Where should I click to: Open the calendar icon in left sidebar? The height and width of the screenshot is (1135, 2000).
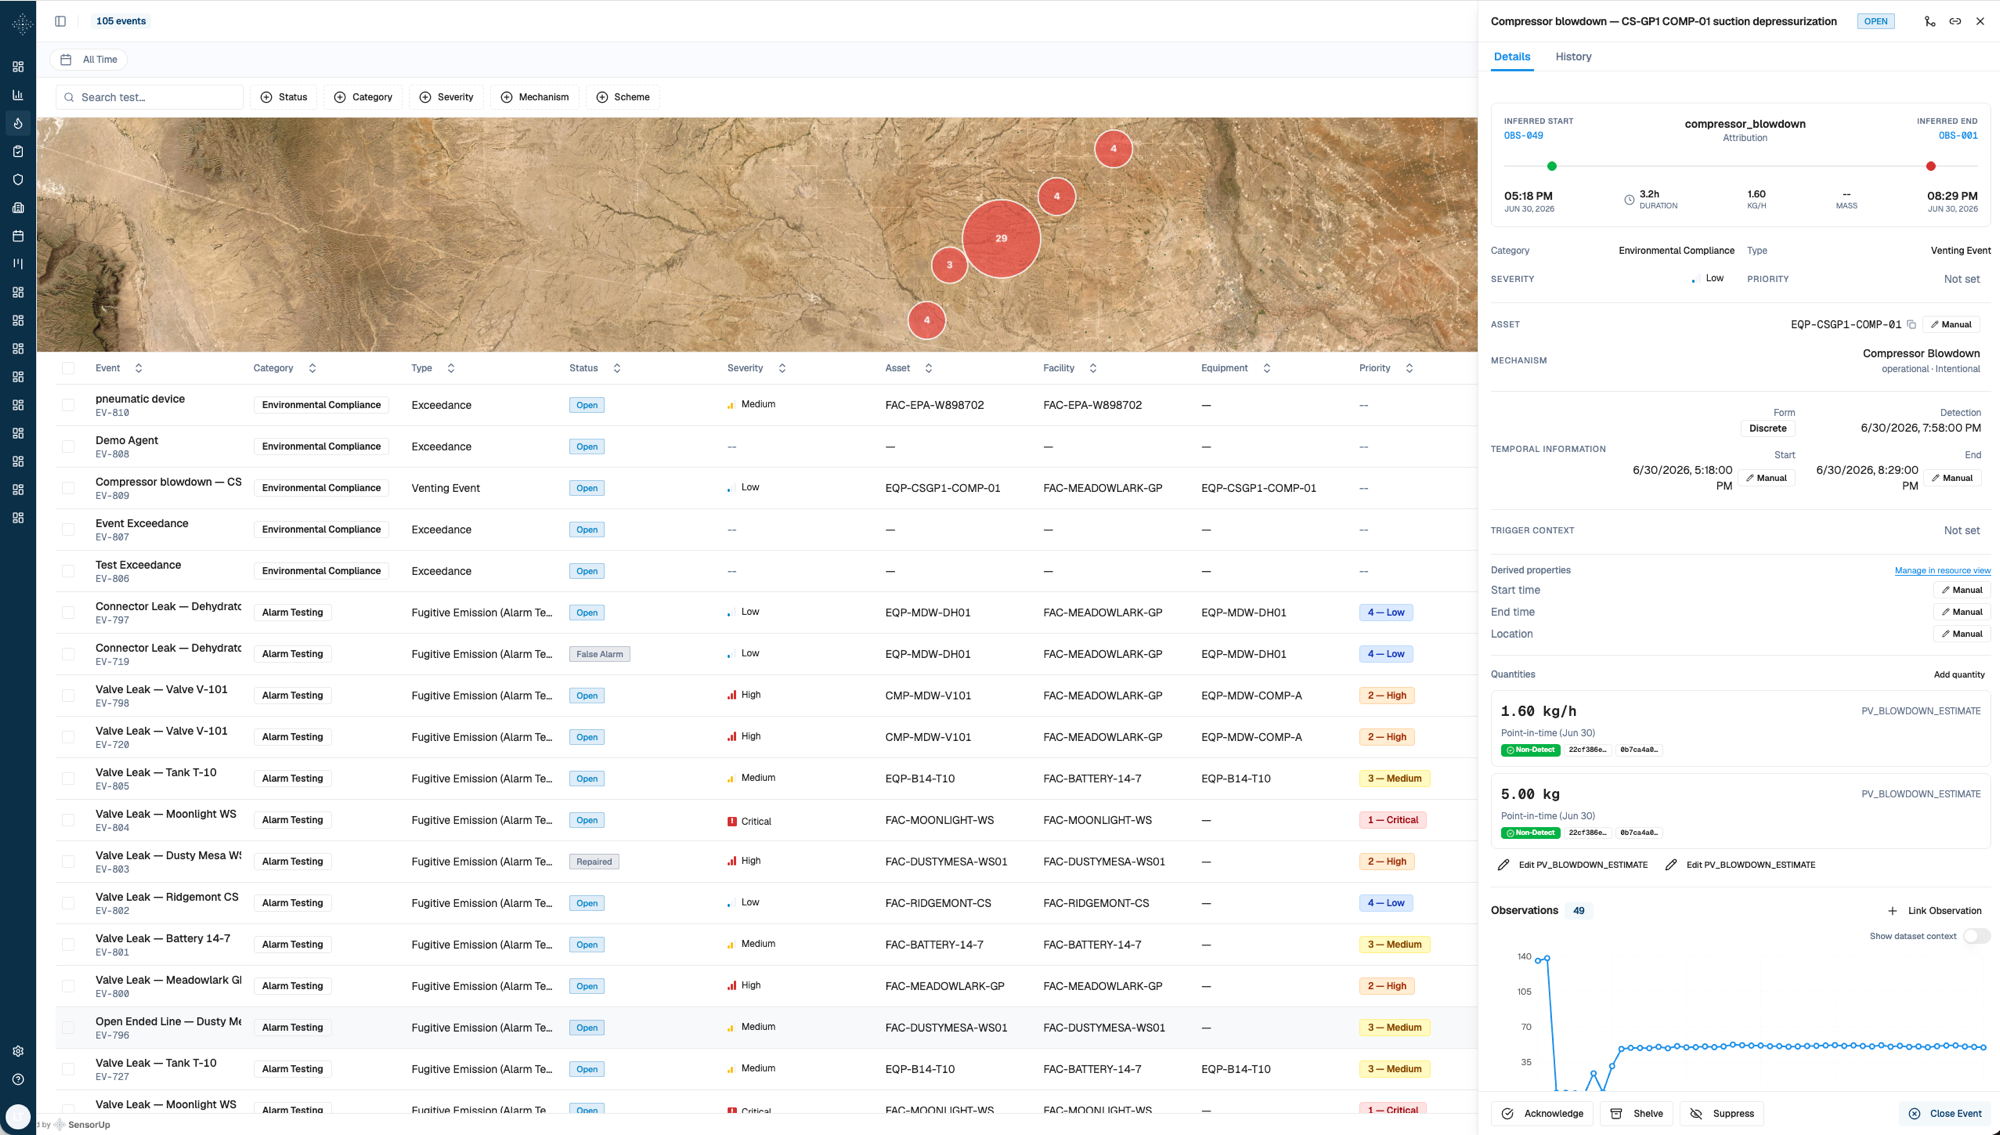point(18,236)
